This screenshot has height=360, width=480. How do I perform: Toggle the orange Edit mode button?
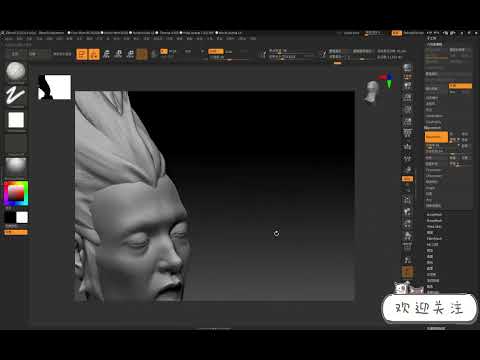pyautogui.click(x=82, y=54)
